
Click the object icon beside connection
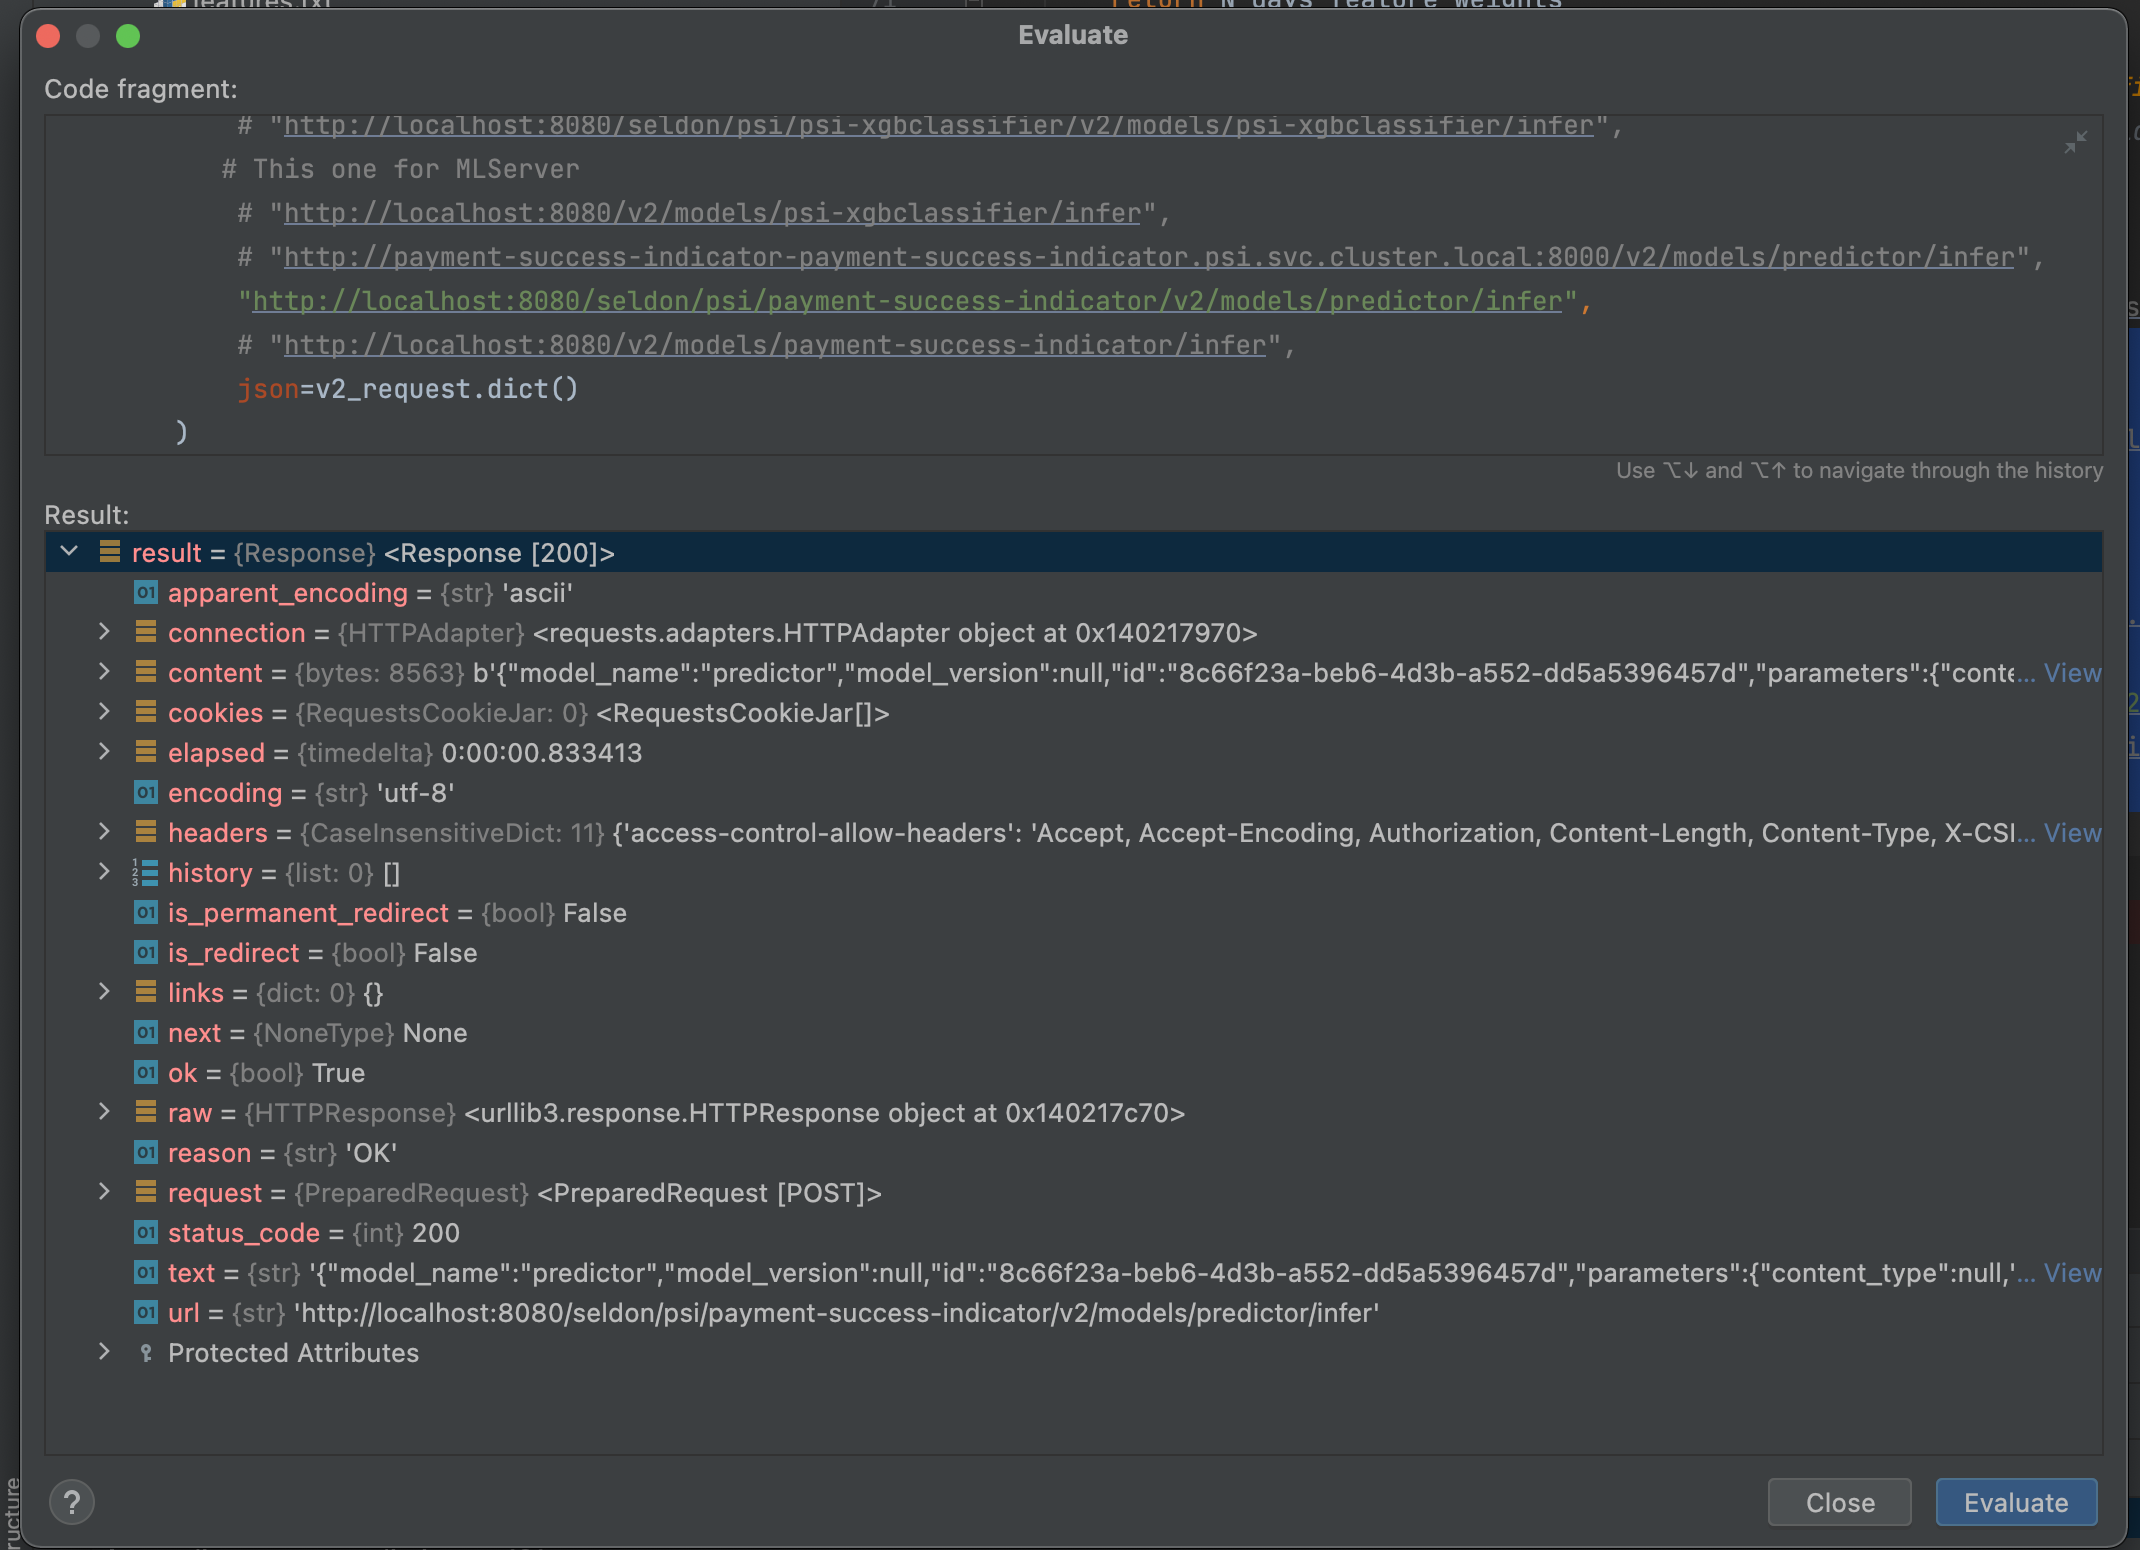pyautogui.click(x=146, y=632)
